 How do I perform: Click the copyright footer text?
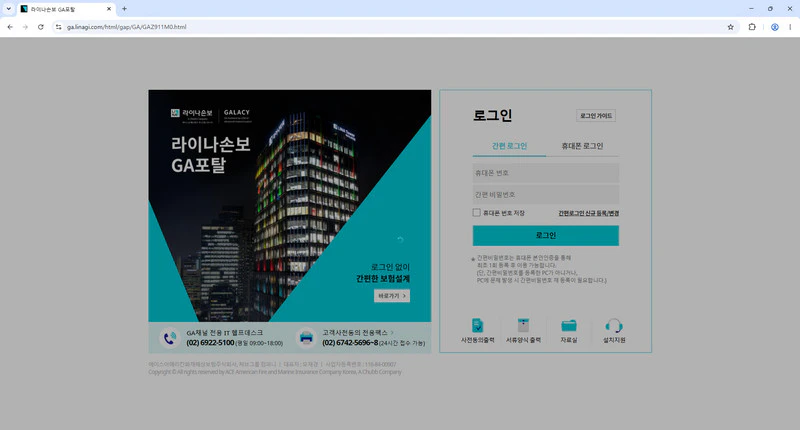pyautogui.click(x=275, y=372)
